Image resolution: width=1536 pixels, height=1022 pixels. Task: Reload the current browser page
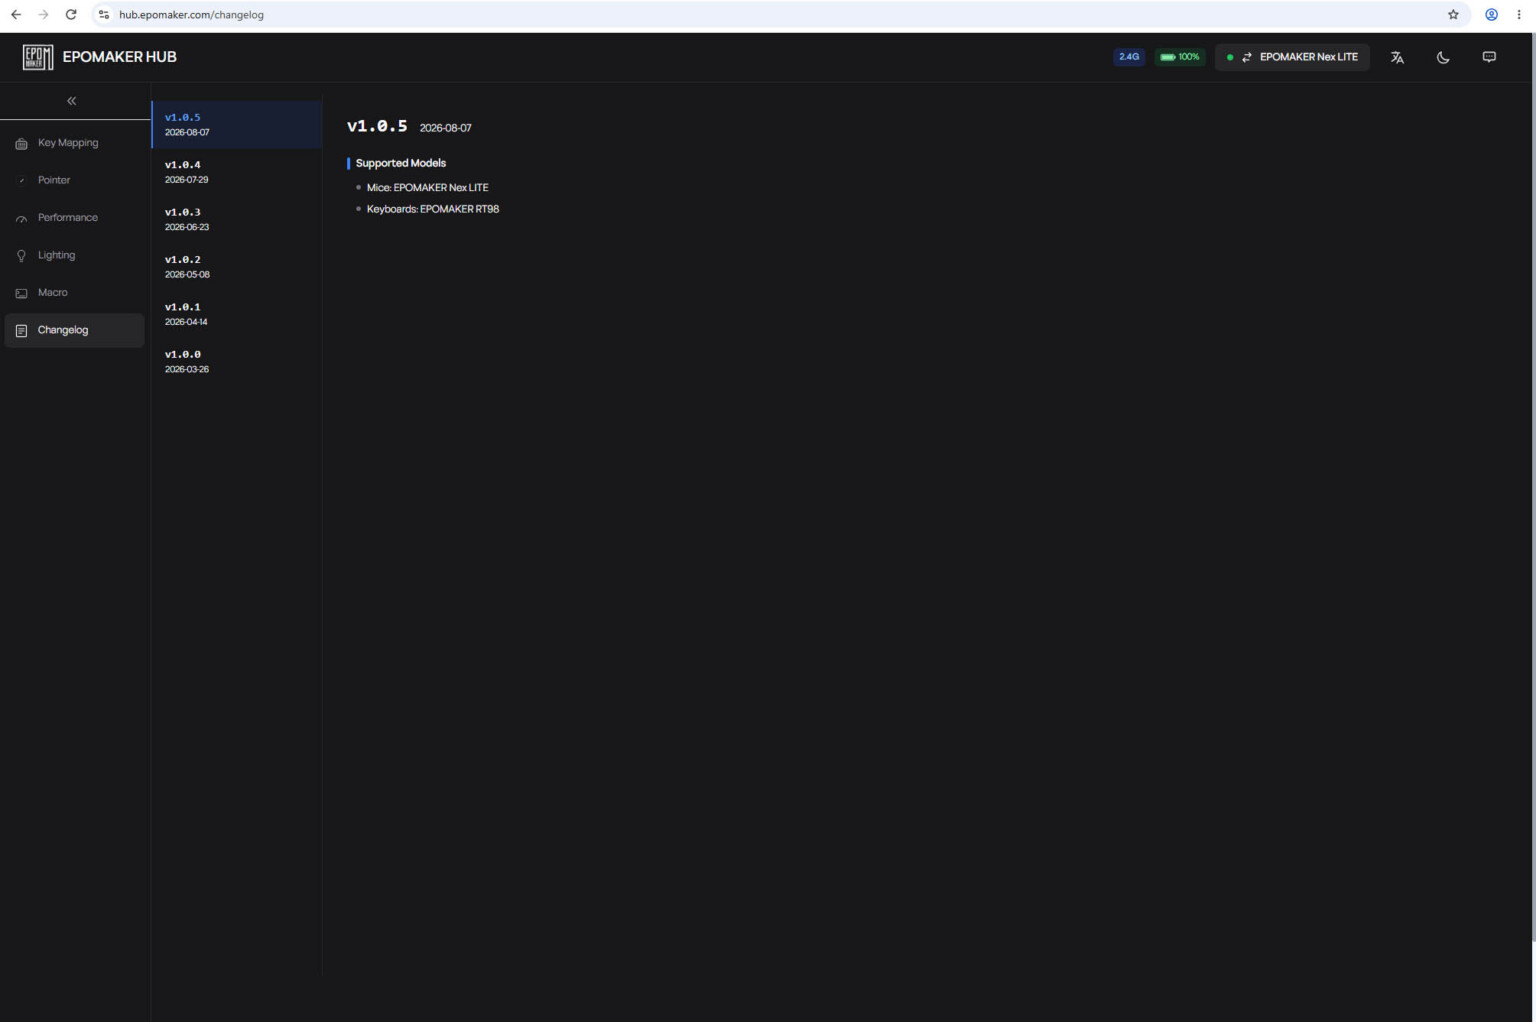coord(71,15)
